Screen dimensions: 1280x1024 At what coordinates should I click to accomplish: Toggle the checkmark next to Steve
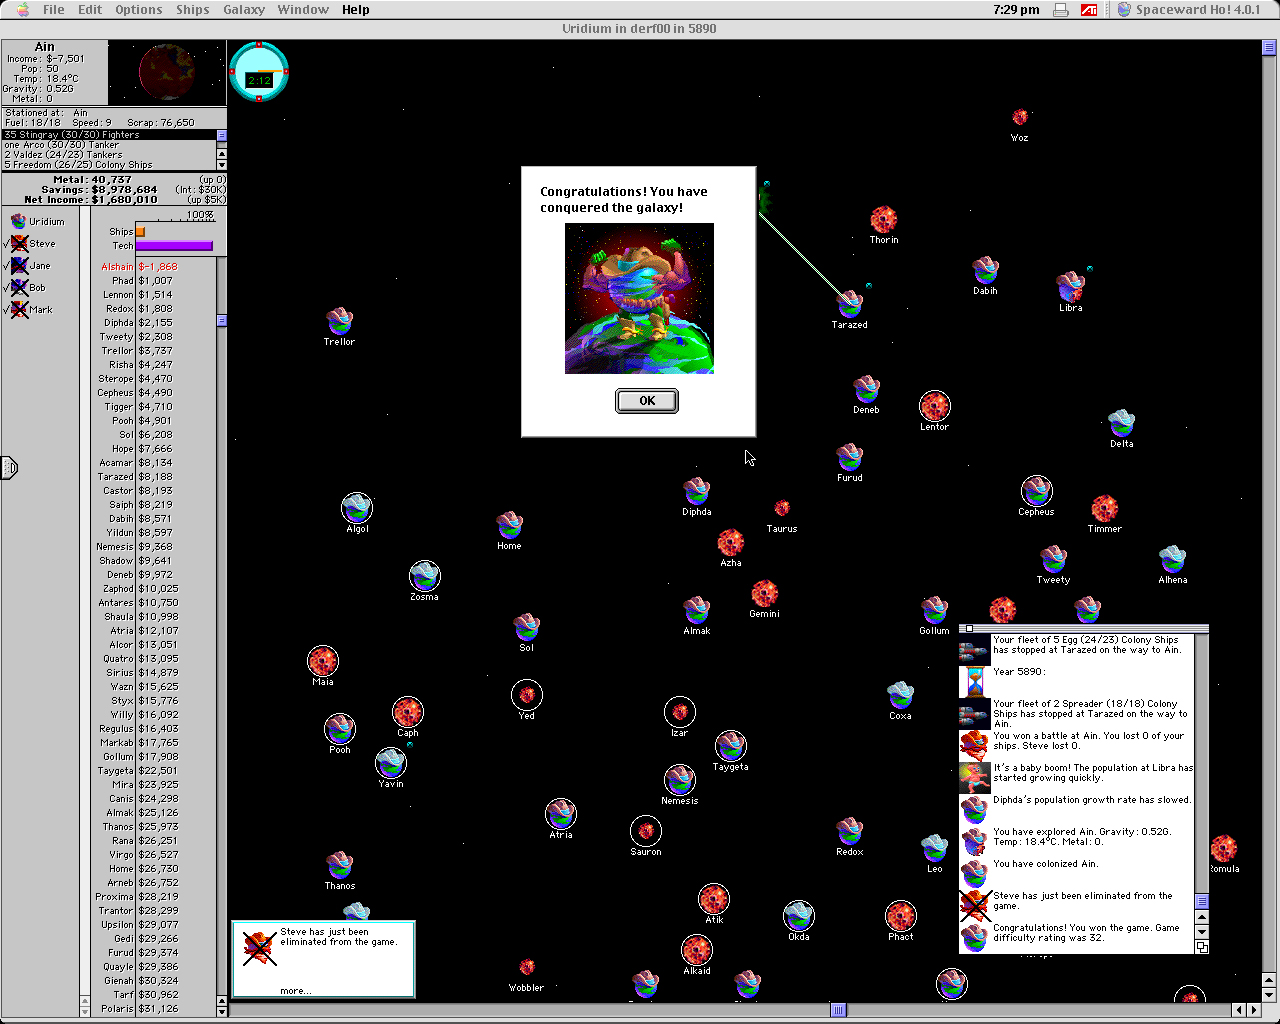point(7,243)
